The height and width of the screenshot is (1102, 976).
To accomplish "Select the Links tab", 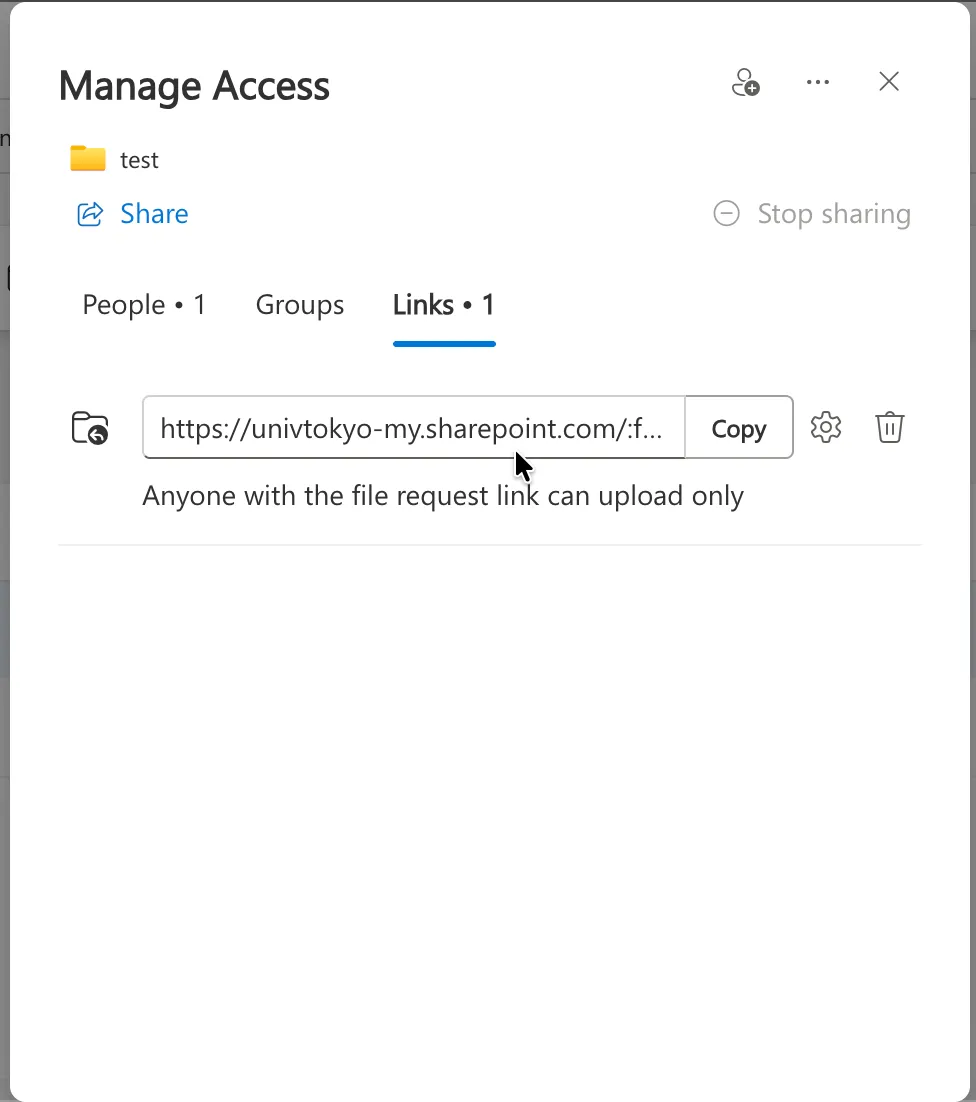I will [444, 305].
